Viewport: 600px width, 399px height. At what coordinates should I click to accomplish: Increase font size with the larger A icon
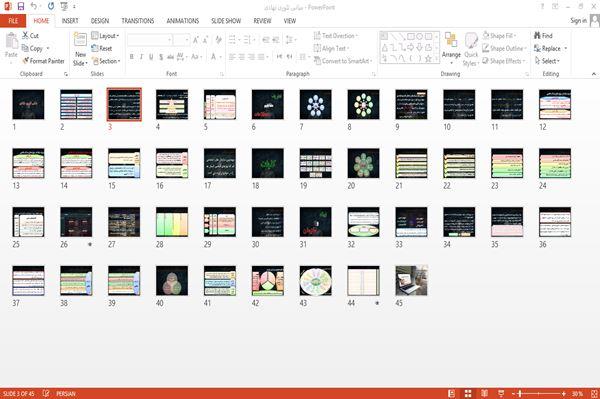[x=196, y=40]
